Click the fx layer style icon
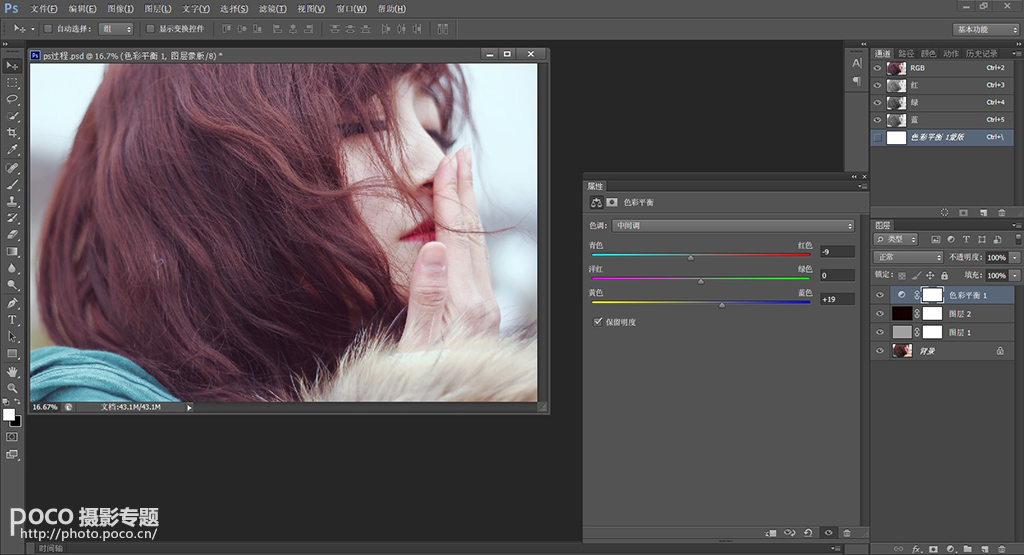Image resolution: width=1024 pixels, height=555 pixels. (916, 549)
